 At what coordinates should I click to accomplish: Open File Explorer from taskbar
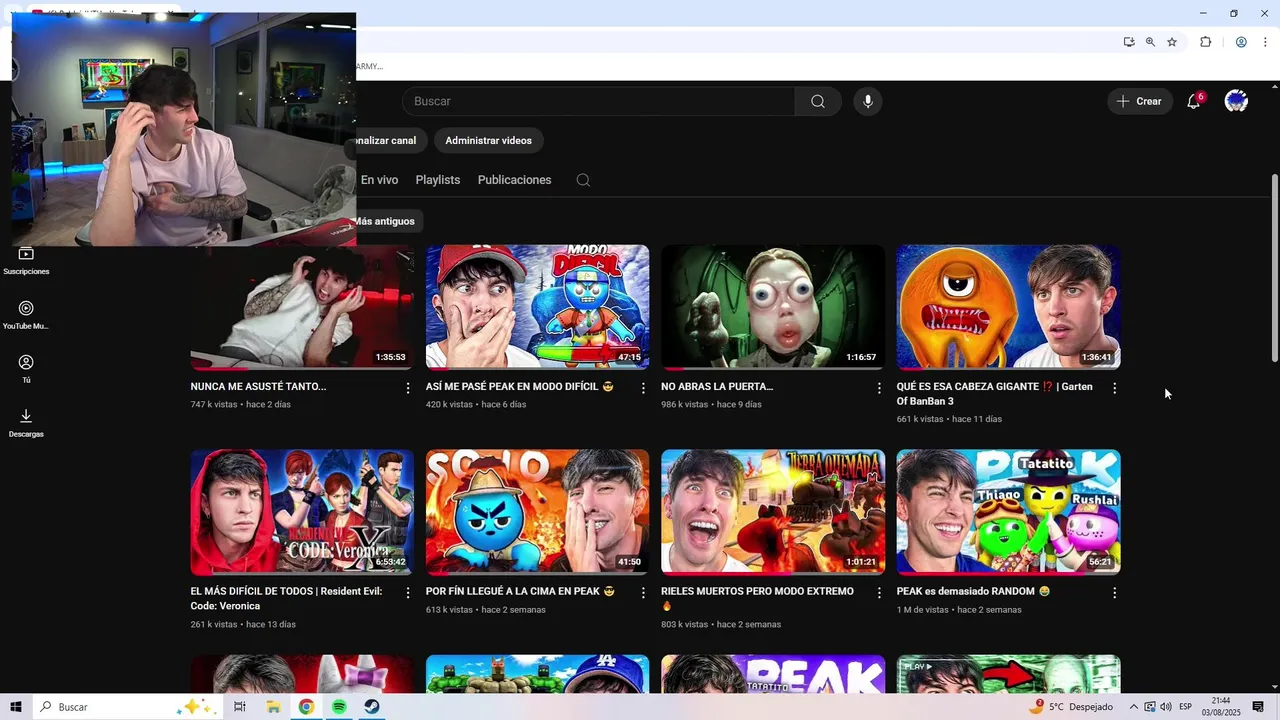tap(273, 707)
